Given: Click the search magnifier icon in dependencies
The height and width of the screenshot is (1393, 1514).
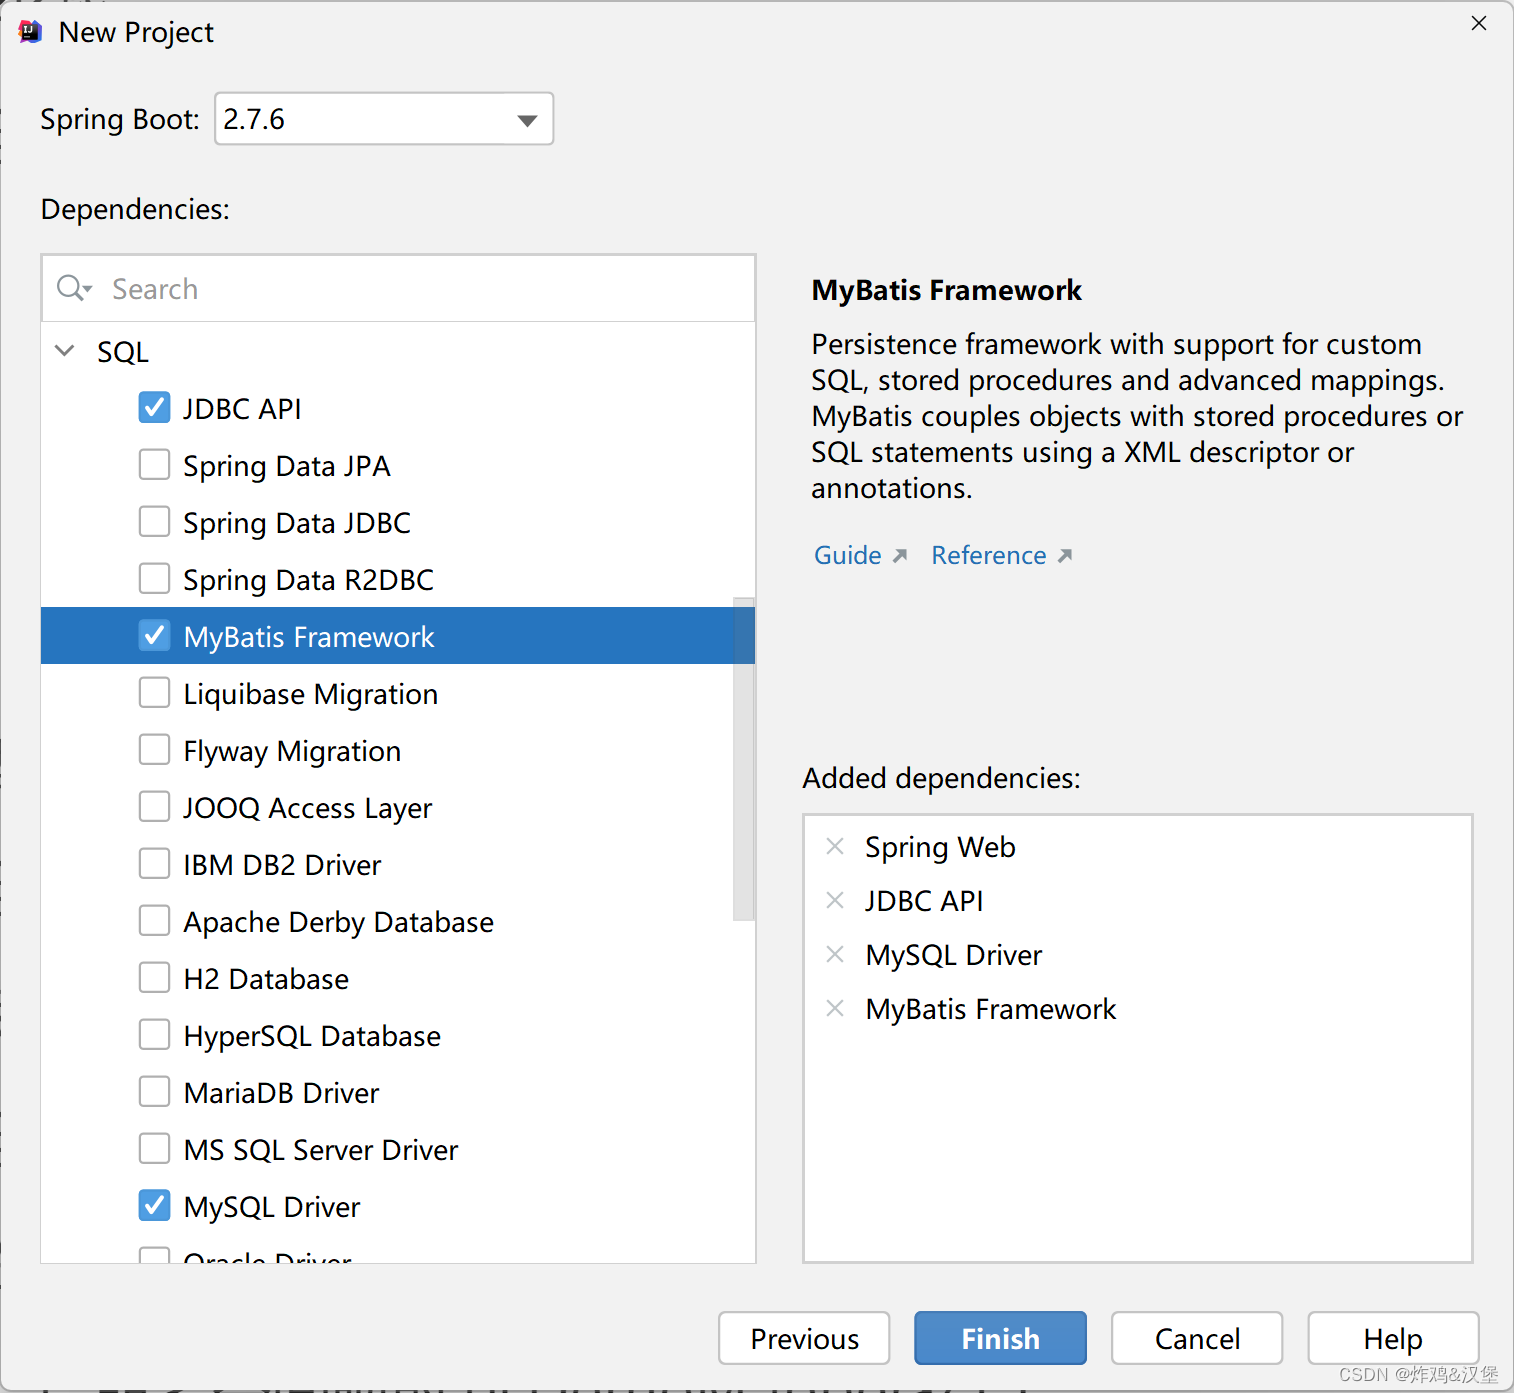Looking at the screenshot, I should (x=74, y=289).
